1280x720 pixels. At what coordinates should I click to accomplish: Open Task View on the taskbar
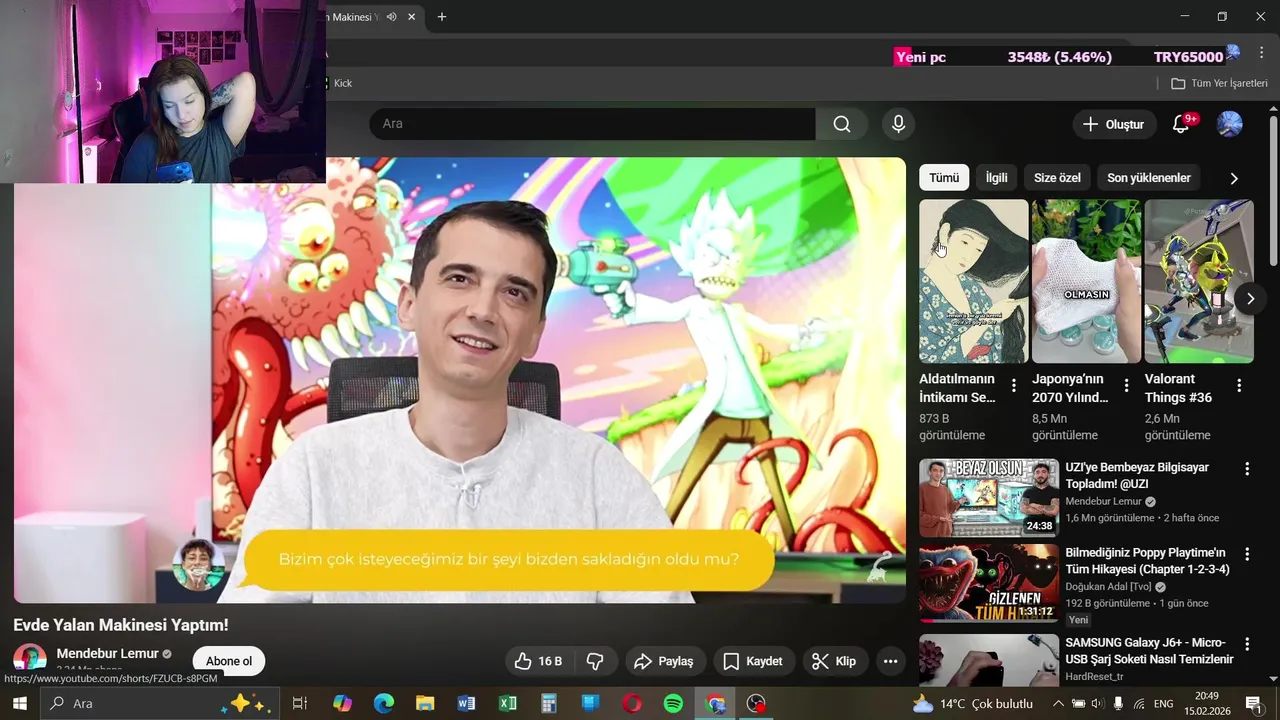(299, 703)
